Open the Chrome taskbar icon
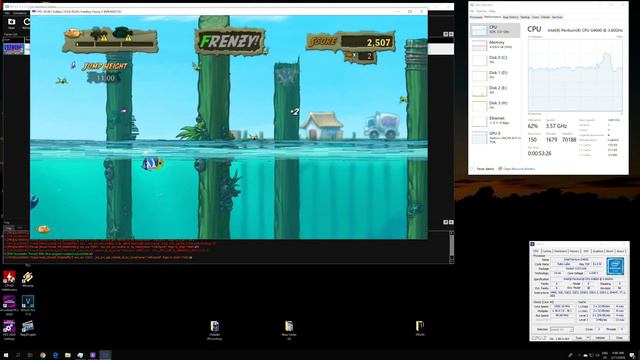The height and width of the screenshot is (360, 640). click(x=43, y=355)
